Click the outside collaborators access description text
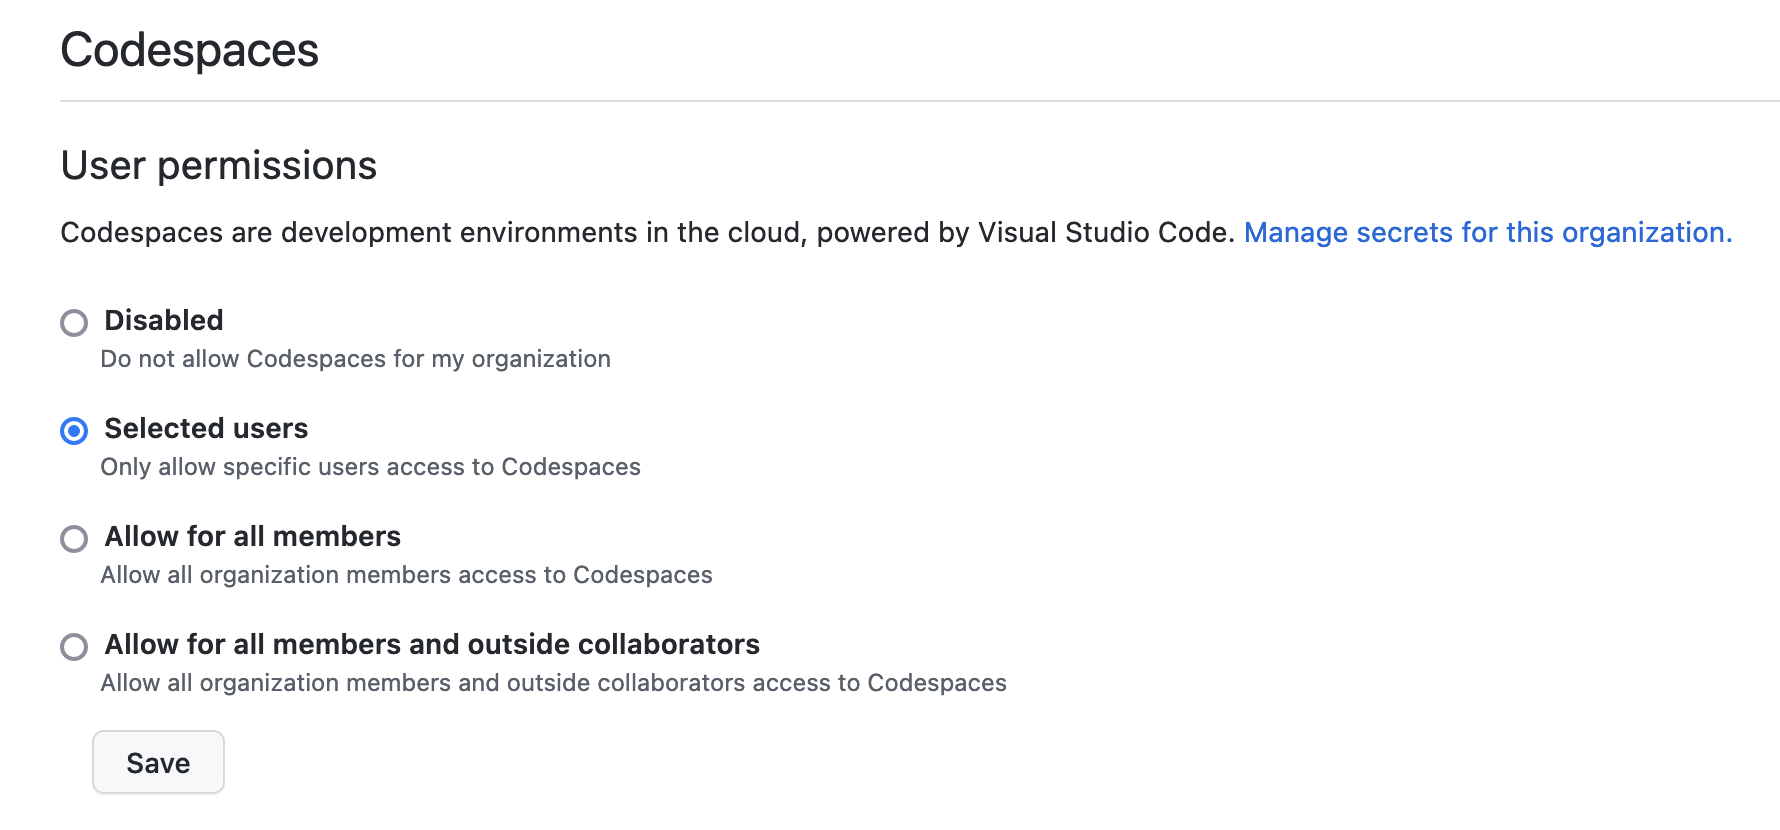The height and width of the screenshot is (830, 1780). [x=553, y=683]
